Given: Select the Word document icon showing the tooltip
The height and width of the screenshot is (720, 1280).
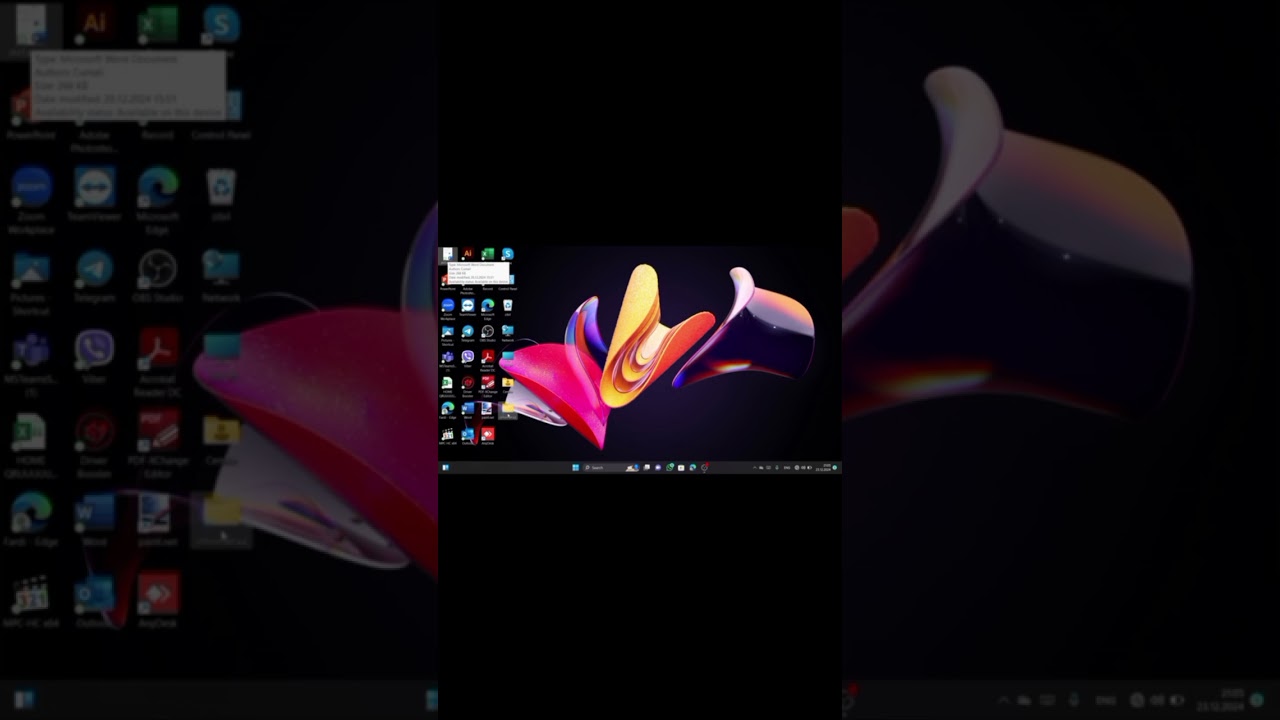Looking at the screenshot, I should coord(448,254).
